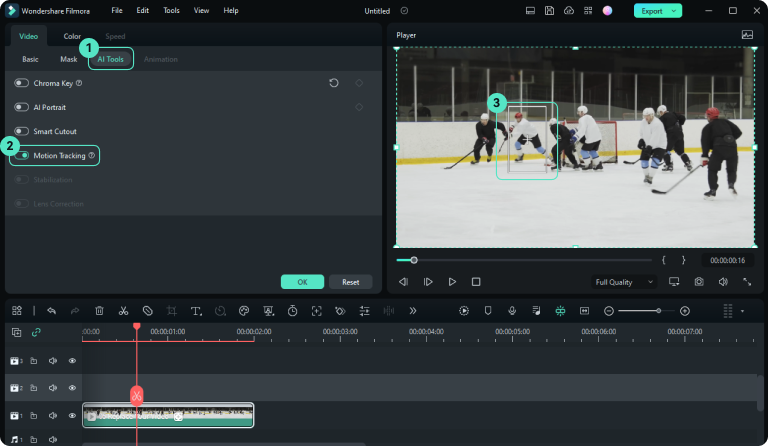The image size is (768, 446).
Task: Open the Crop tool in timeline toolbar
Action: (x=171, y=311)
